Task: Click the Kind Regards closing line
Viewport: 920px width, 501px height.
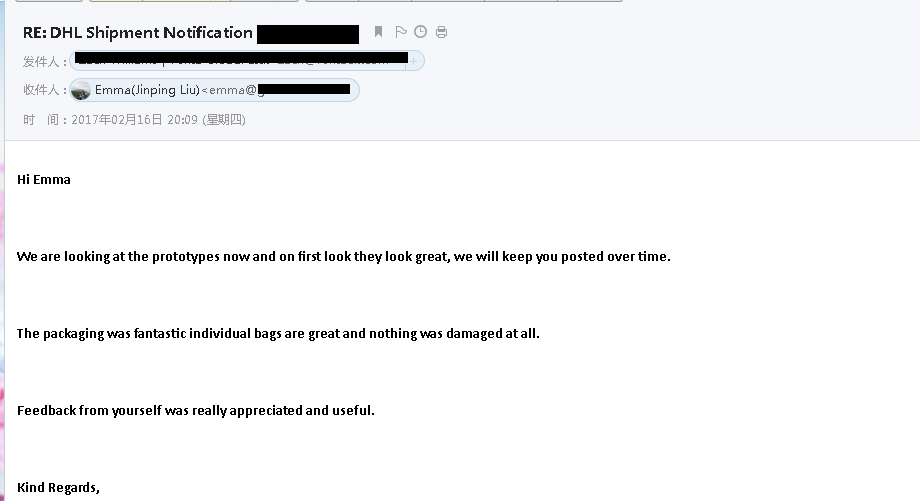Action: [x=58, y=488]
